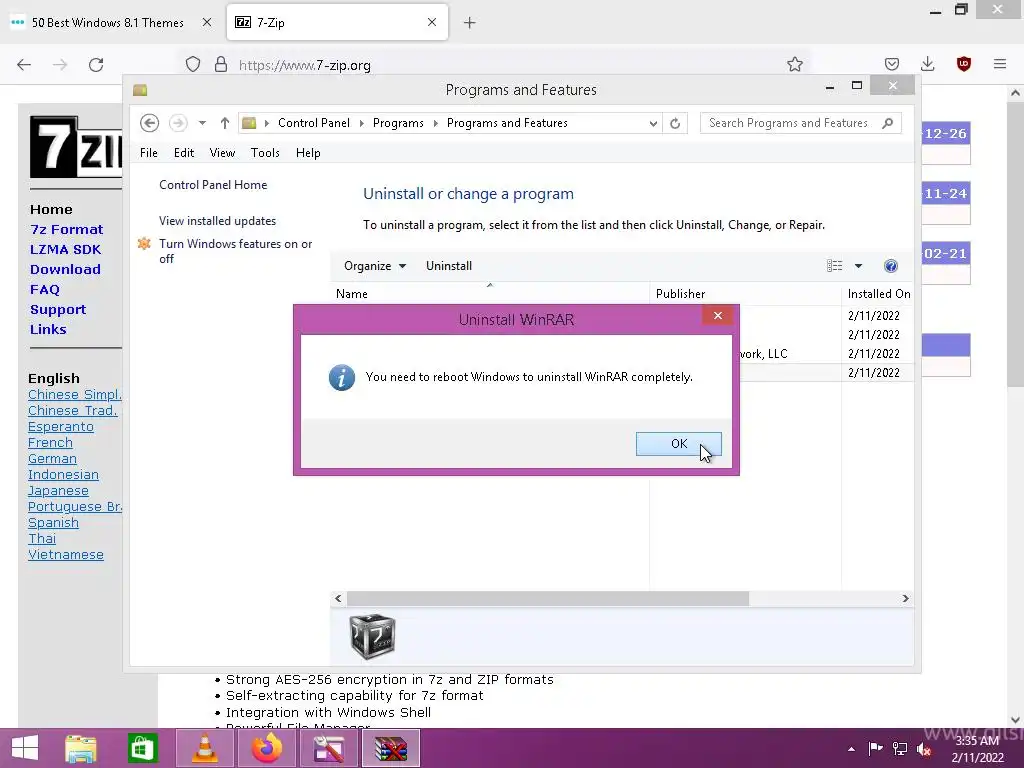Open the FAQ link on 7-zip.org
The width and height of the screenshot is (1024, 768).
[x=44, y=289]
